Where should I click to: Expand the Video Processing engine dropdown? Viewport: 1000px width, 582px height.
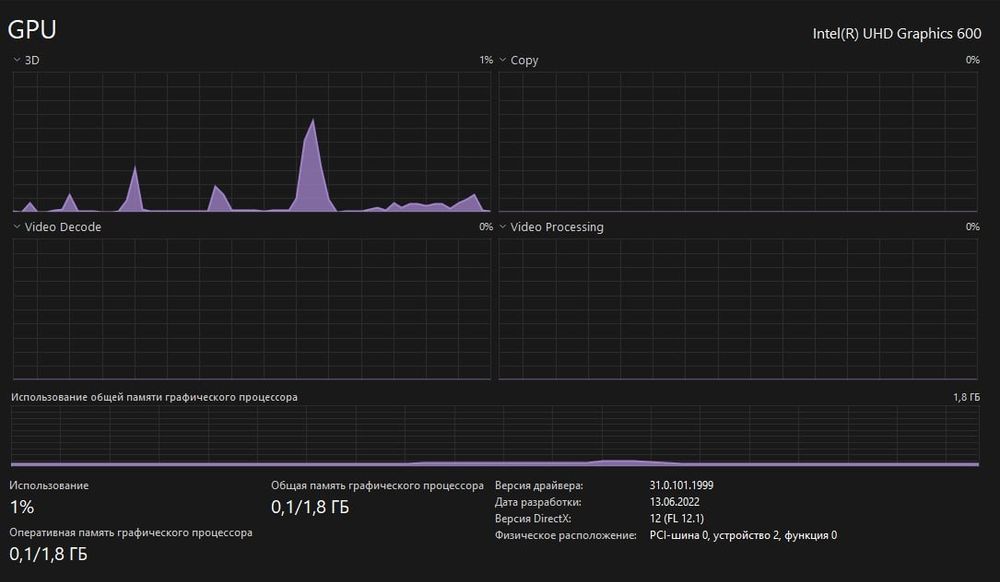coord(551,227)
